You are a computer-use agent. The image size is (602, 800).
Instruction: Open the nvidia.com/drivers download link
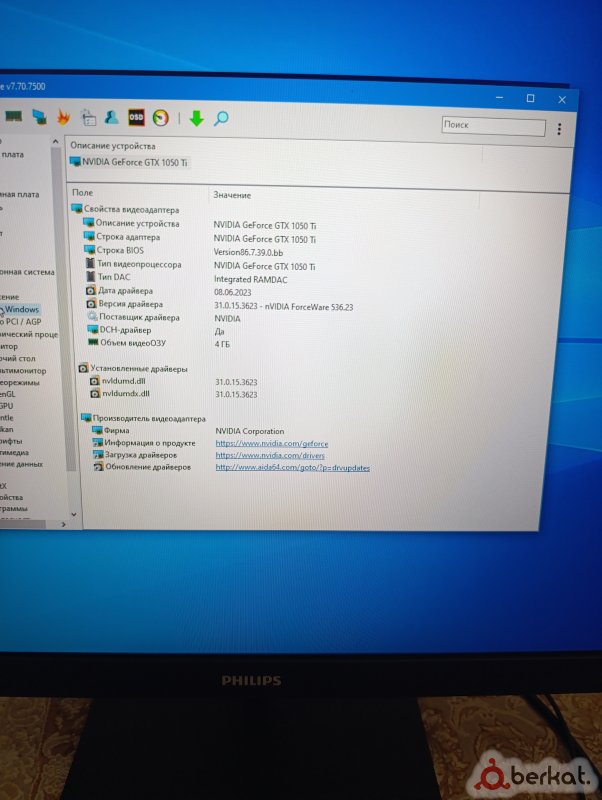click(270, 455)
